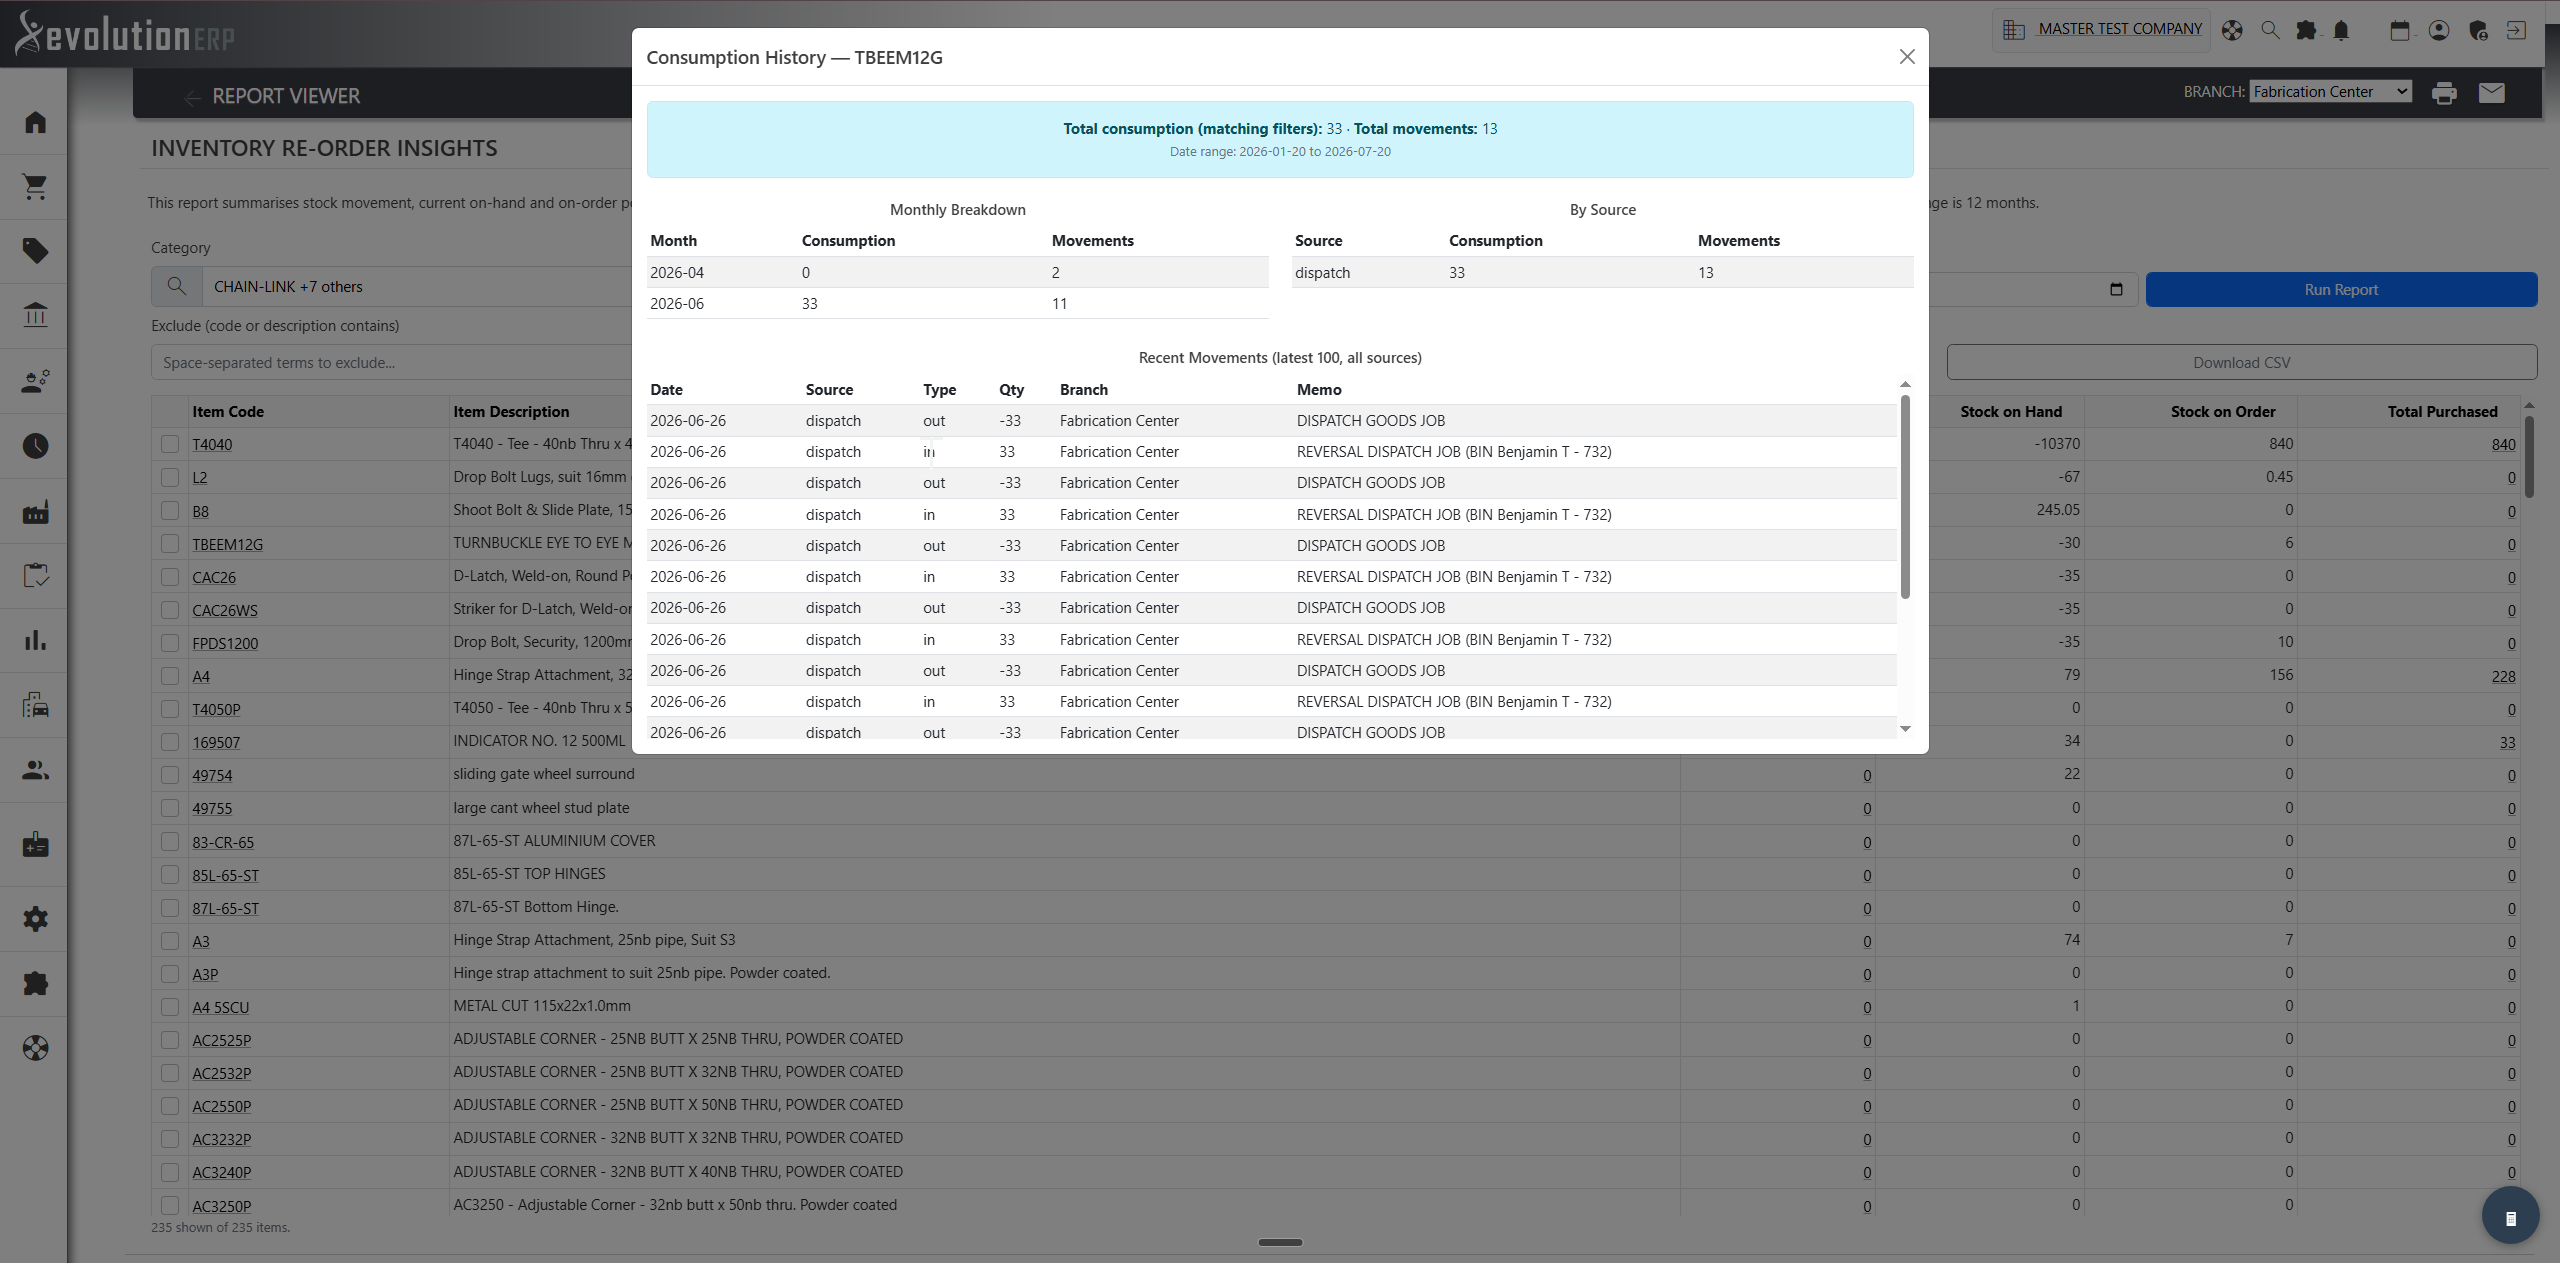The width and height of the screenshot is (2560, 1263).
Task: Open the notifications bell
Action: tap(2341, 30)
